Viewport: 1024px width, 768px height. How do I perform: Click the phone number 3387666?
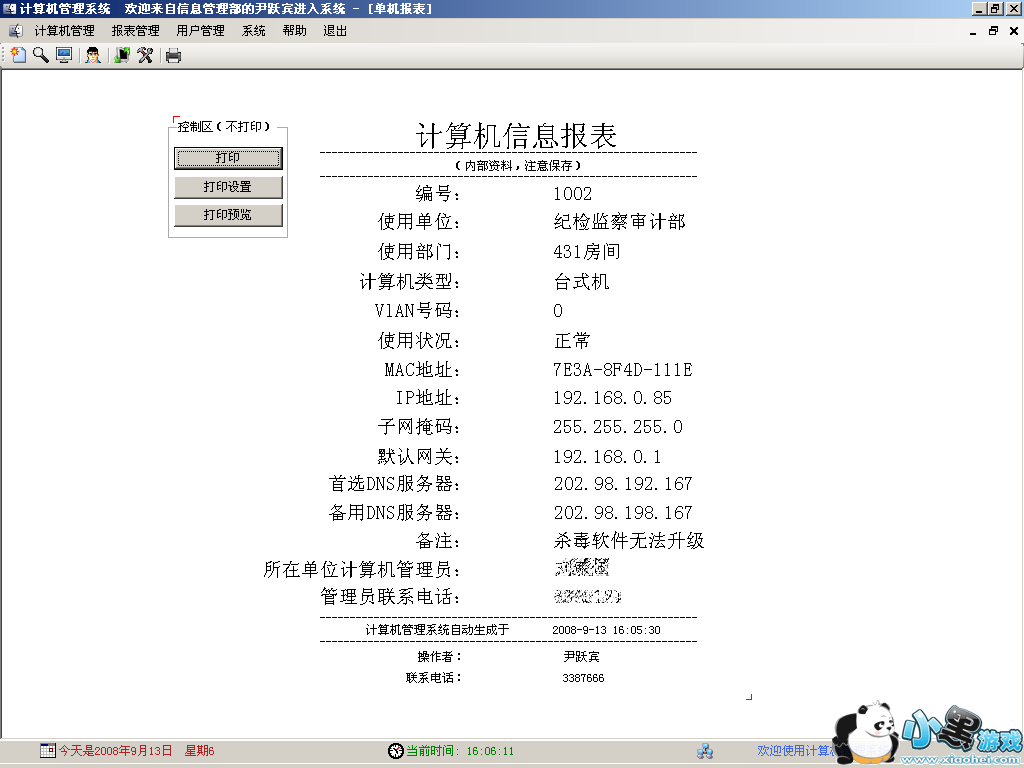(583, 679)
